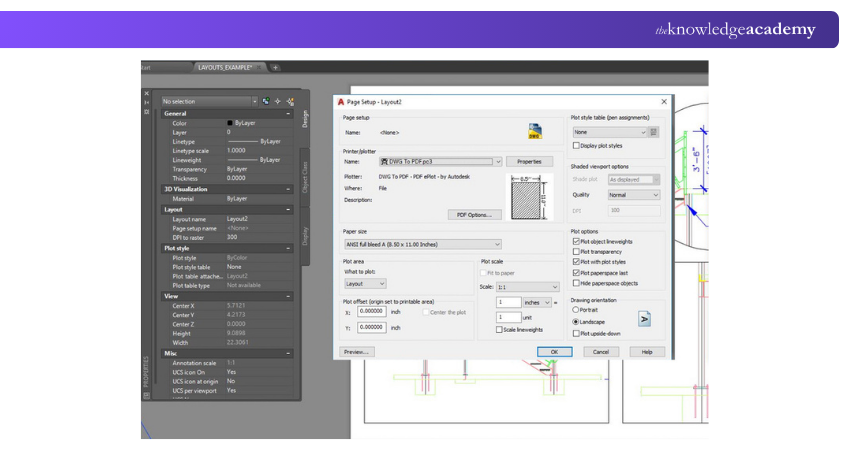Uncheck Plot with plot styles
Image resolution: width=850 pixels, height=450 pixels.
click(x=576, y=262)
